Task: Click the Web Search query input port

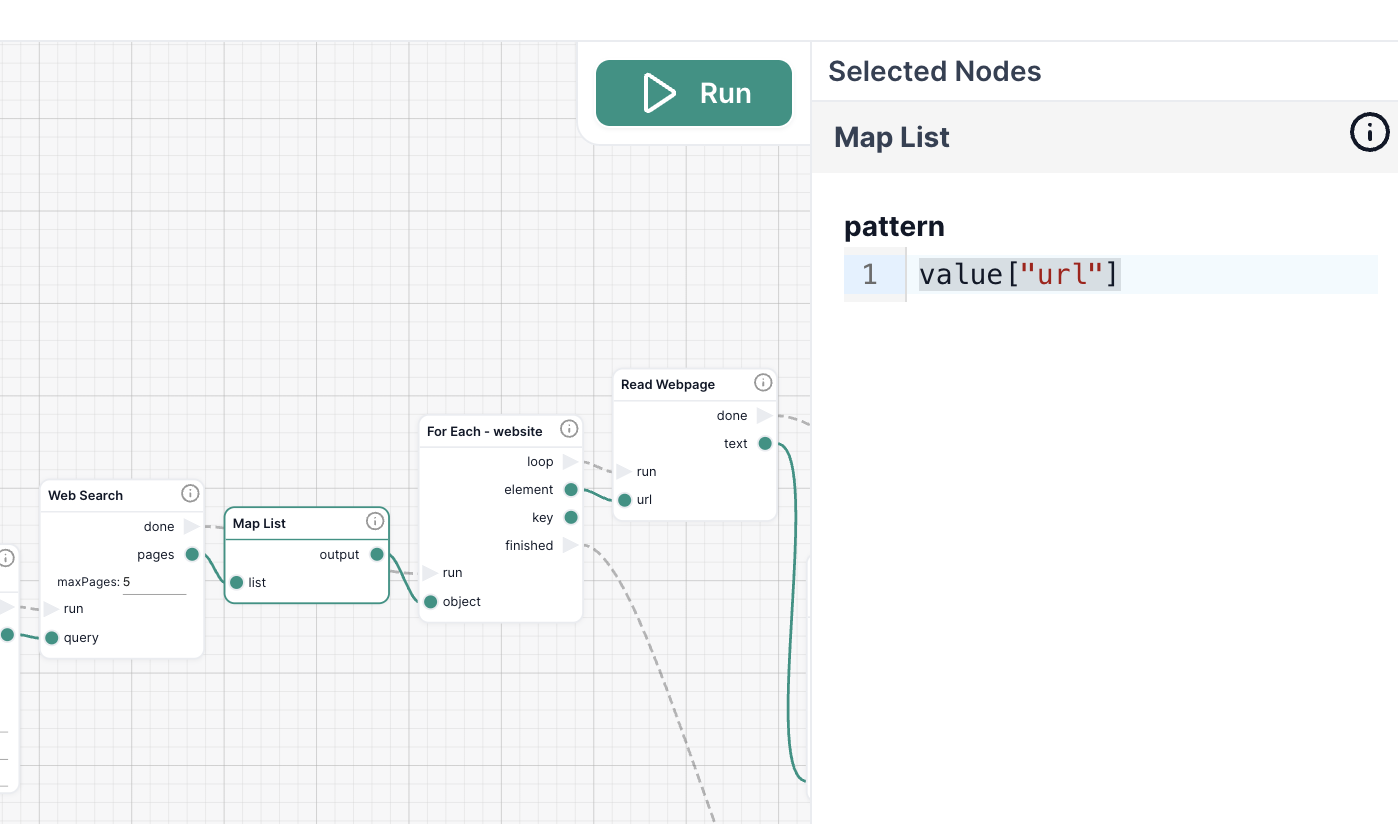Action: [x=52, y=638]
